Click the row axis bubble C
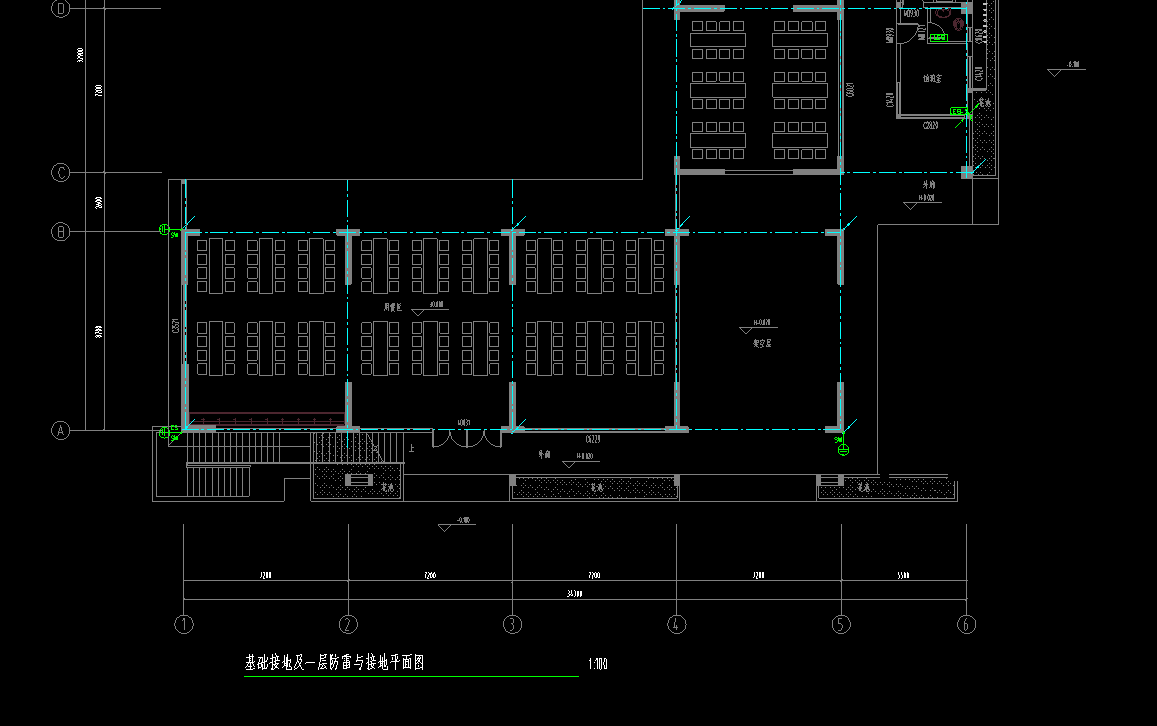Screen dimensions: 1157x726 pos(60,173)
